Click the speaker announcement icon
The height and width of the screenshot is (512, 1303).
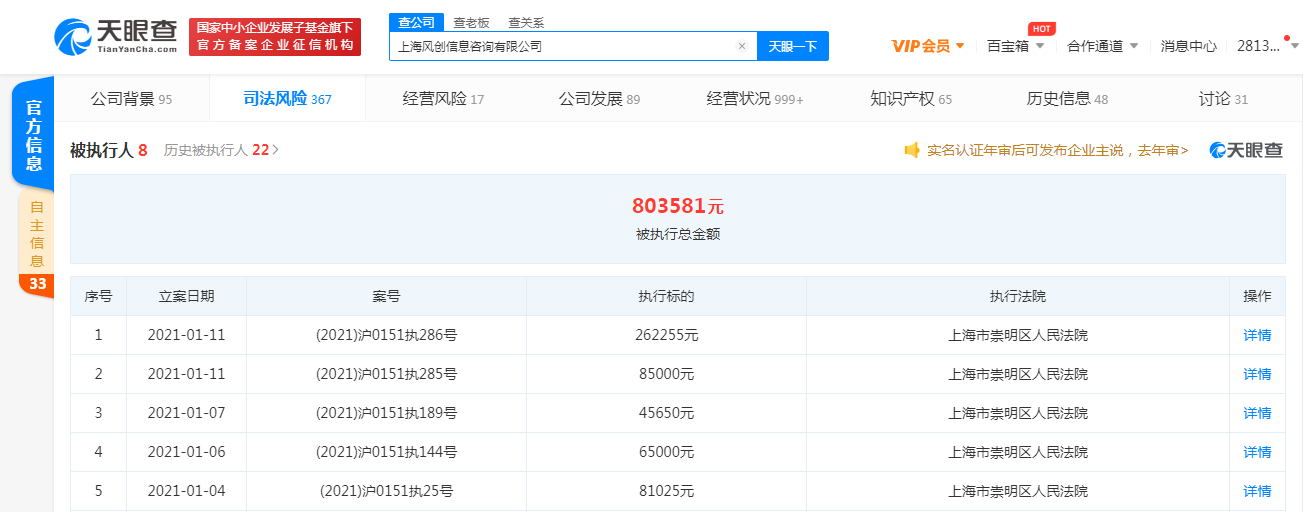tap(911, 150)
